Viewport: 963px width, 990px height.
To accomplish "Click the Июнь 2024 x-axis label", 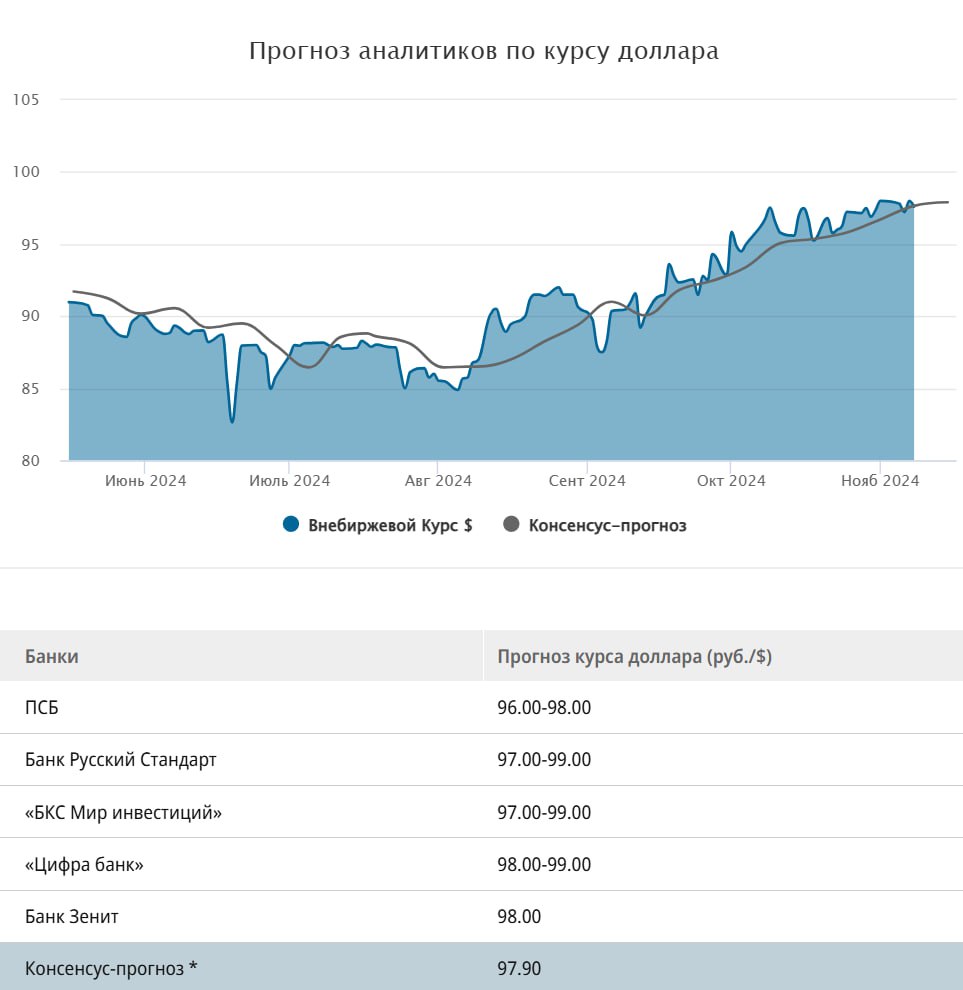I will (x=145, y=481).
